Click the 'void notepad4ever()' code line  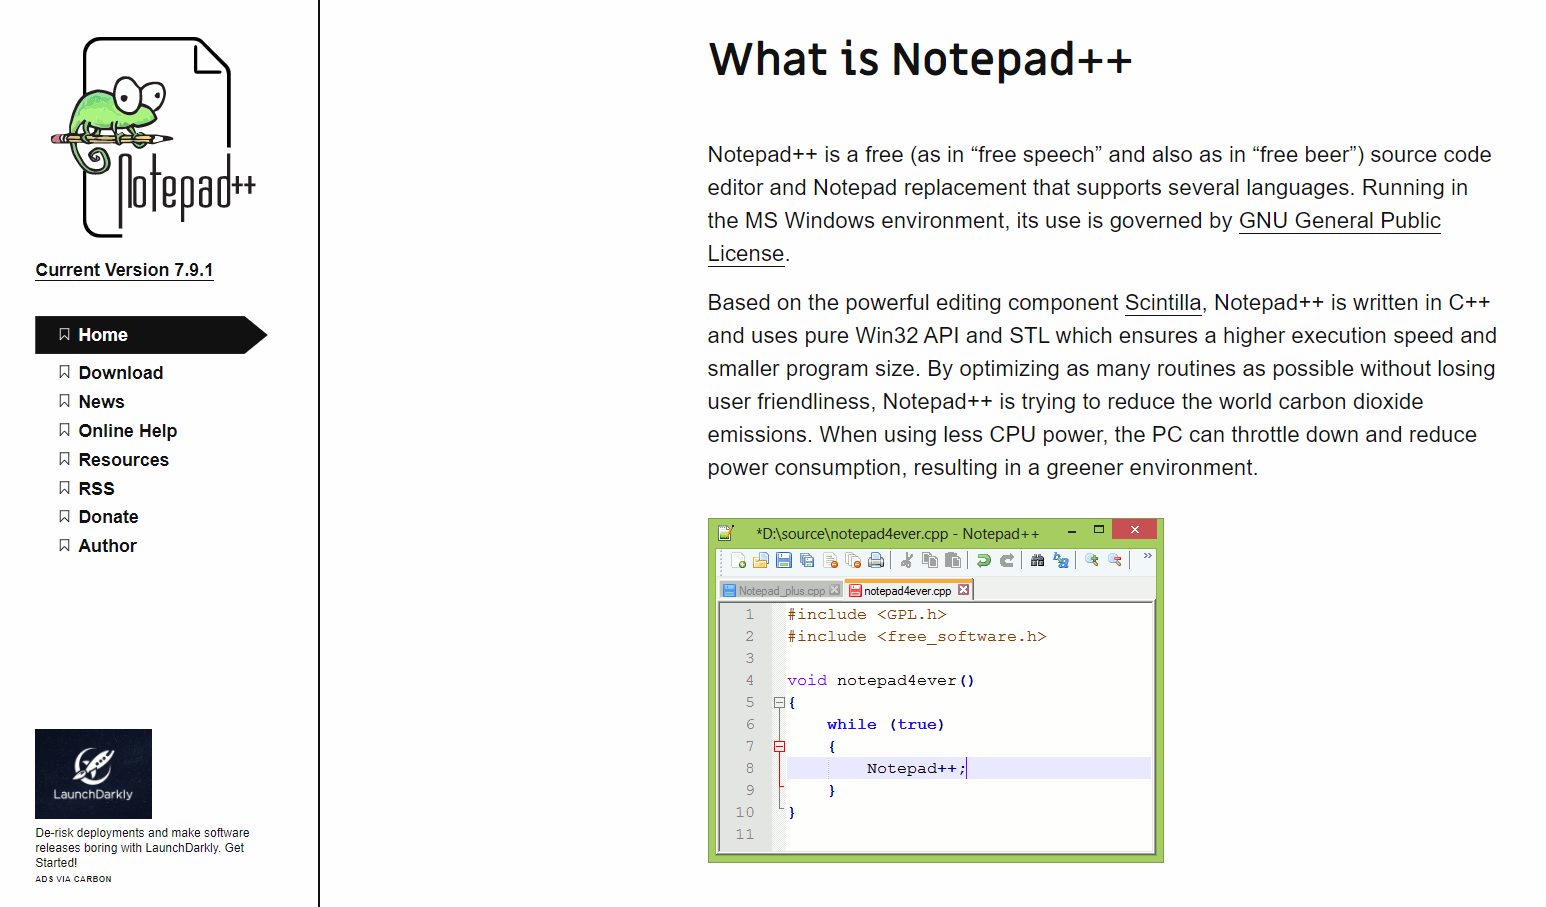(x=880, y=681)
